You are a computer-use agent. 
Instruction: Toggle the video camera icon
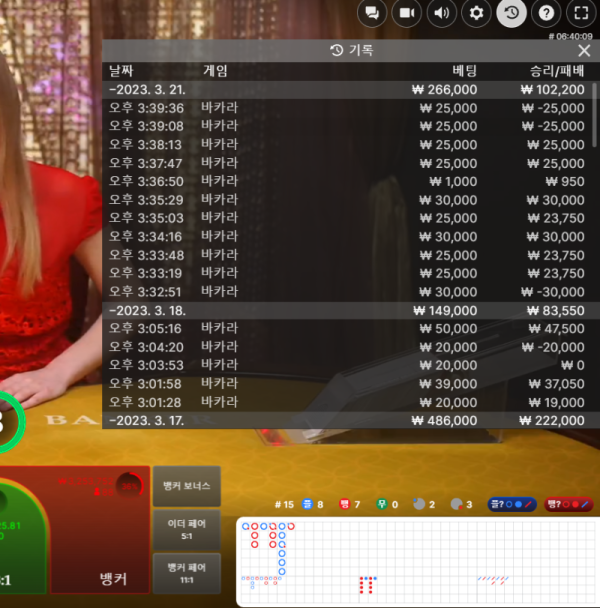(x=407, y=13)
